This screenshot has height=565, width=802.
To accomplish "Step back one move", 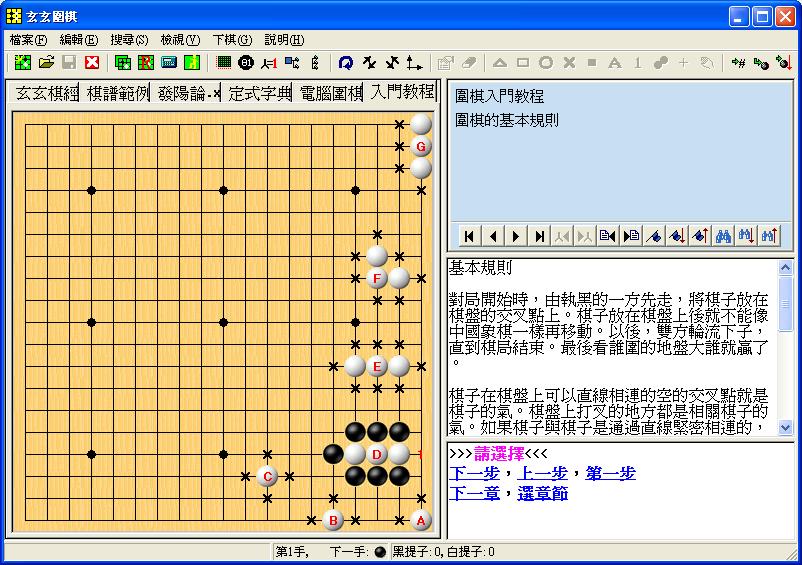I will point(493,236).
